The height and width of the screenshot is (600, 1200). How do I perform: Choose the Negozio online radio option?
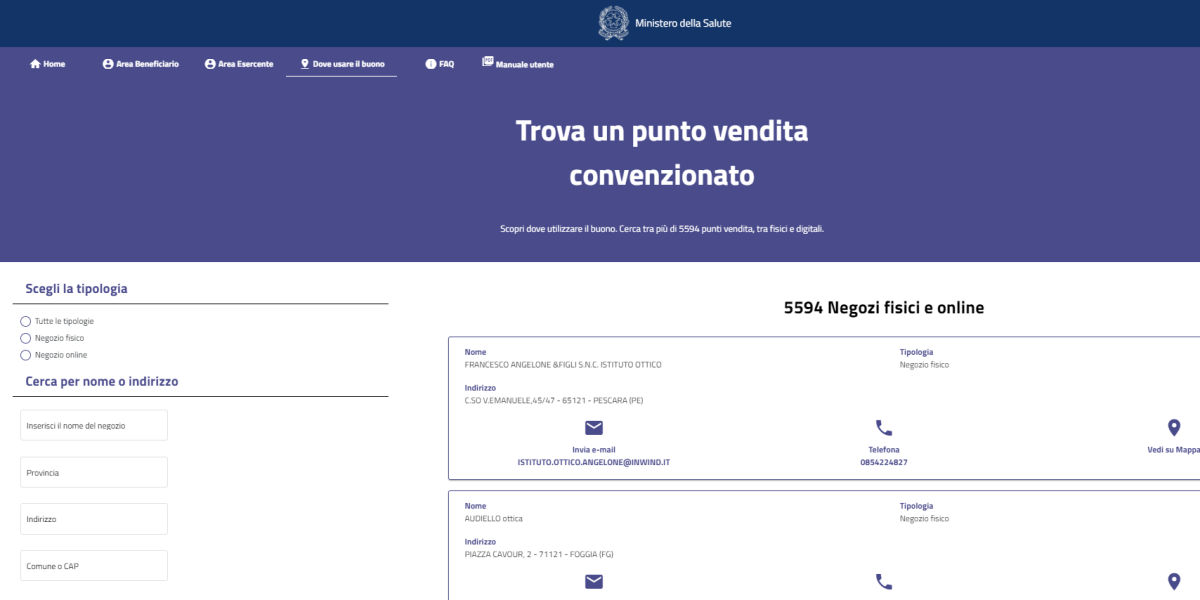pyautogui.click(x=26, y=355)
